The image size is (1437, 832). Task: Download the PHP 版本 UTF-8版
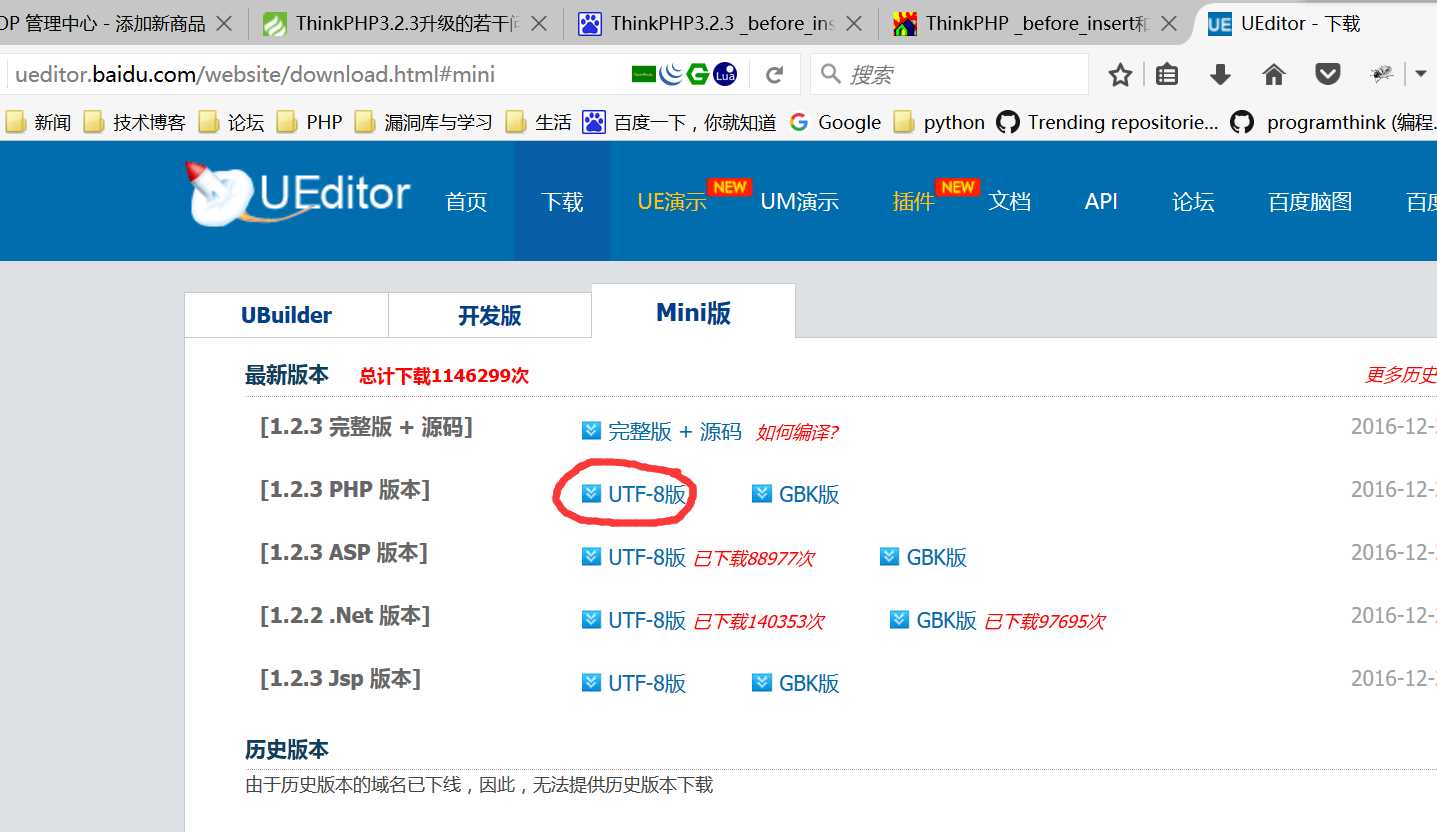(634, 494)
